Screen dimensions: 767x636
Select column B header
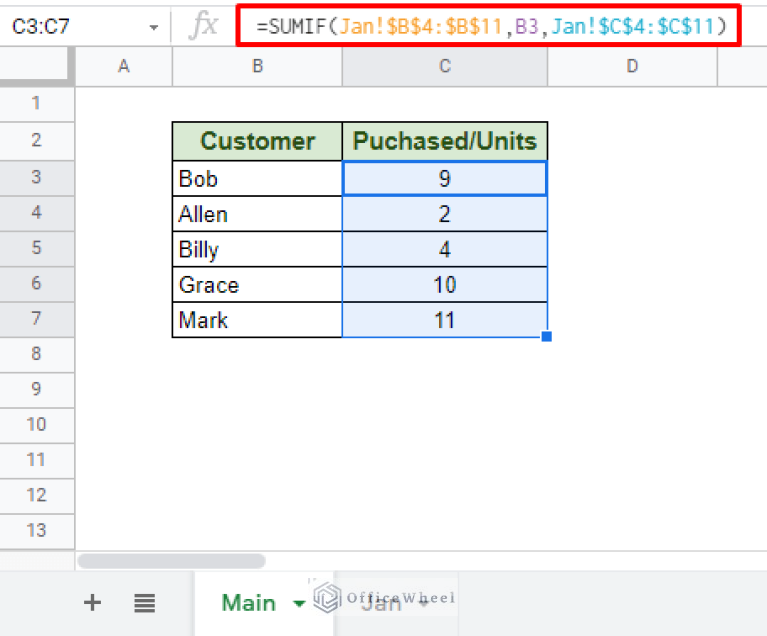(x=257, y=66)
